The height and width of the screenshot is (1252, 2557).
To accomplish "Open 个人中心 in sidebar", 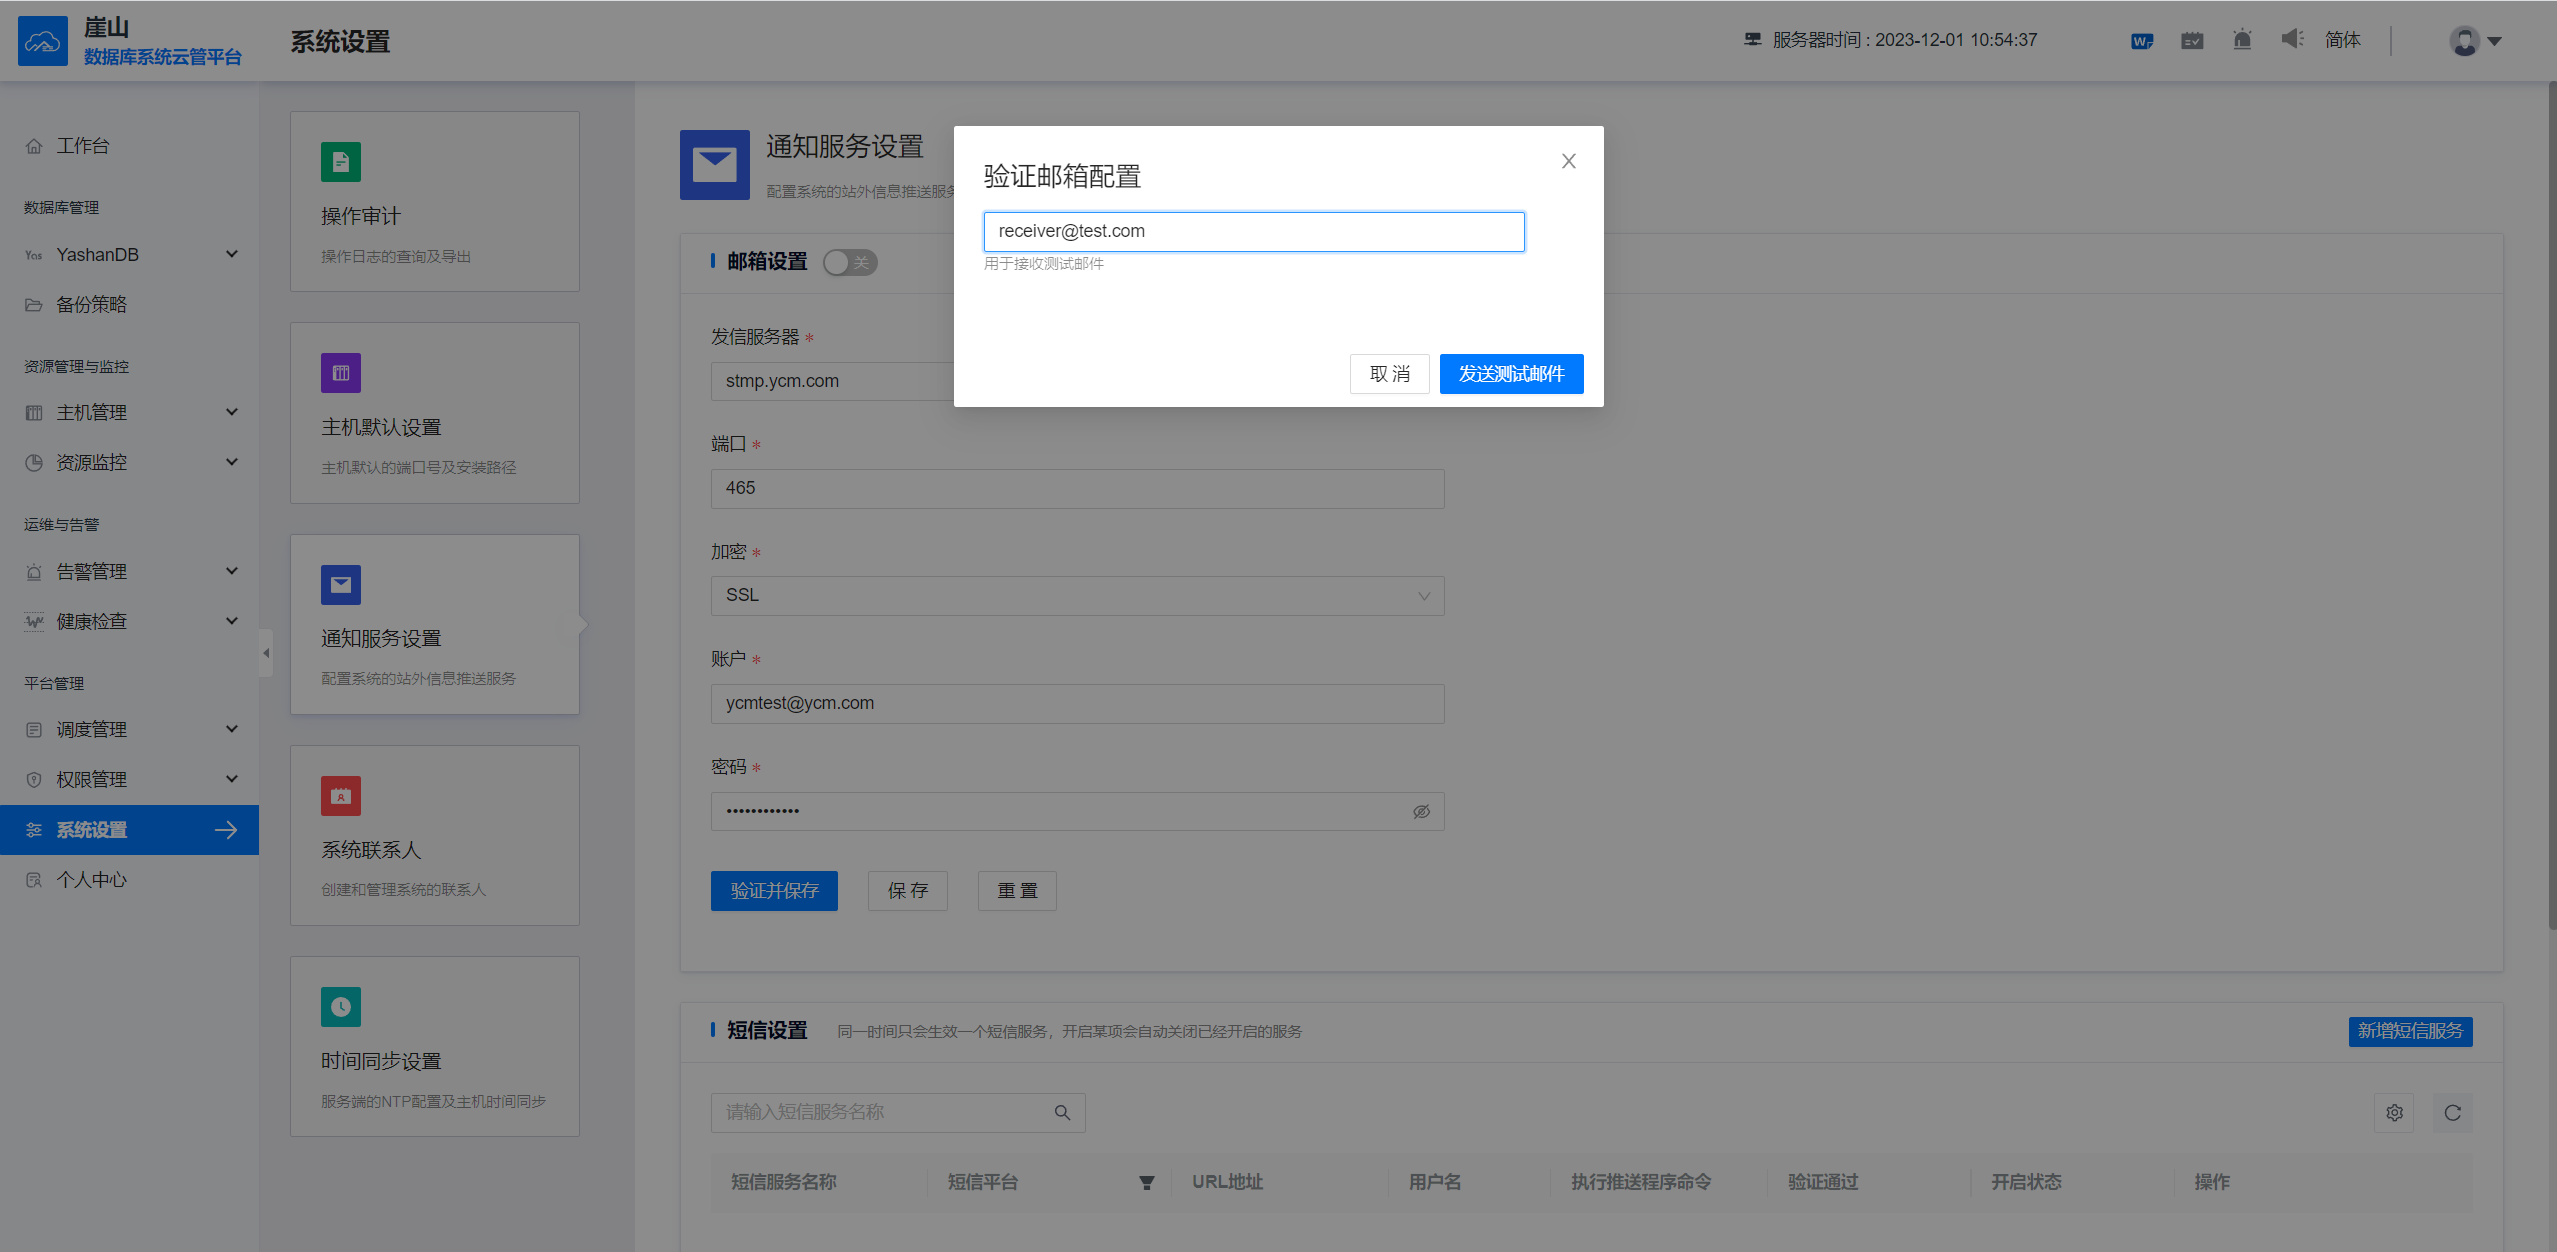I will click(x=92, y=880).
